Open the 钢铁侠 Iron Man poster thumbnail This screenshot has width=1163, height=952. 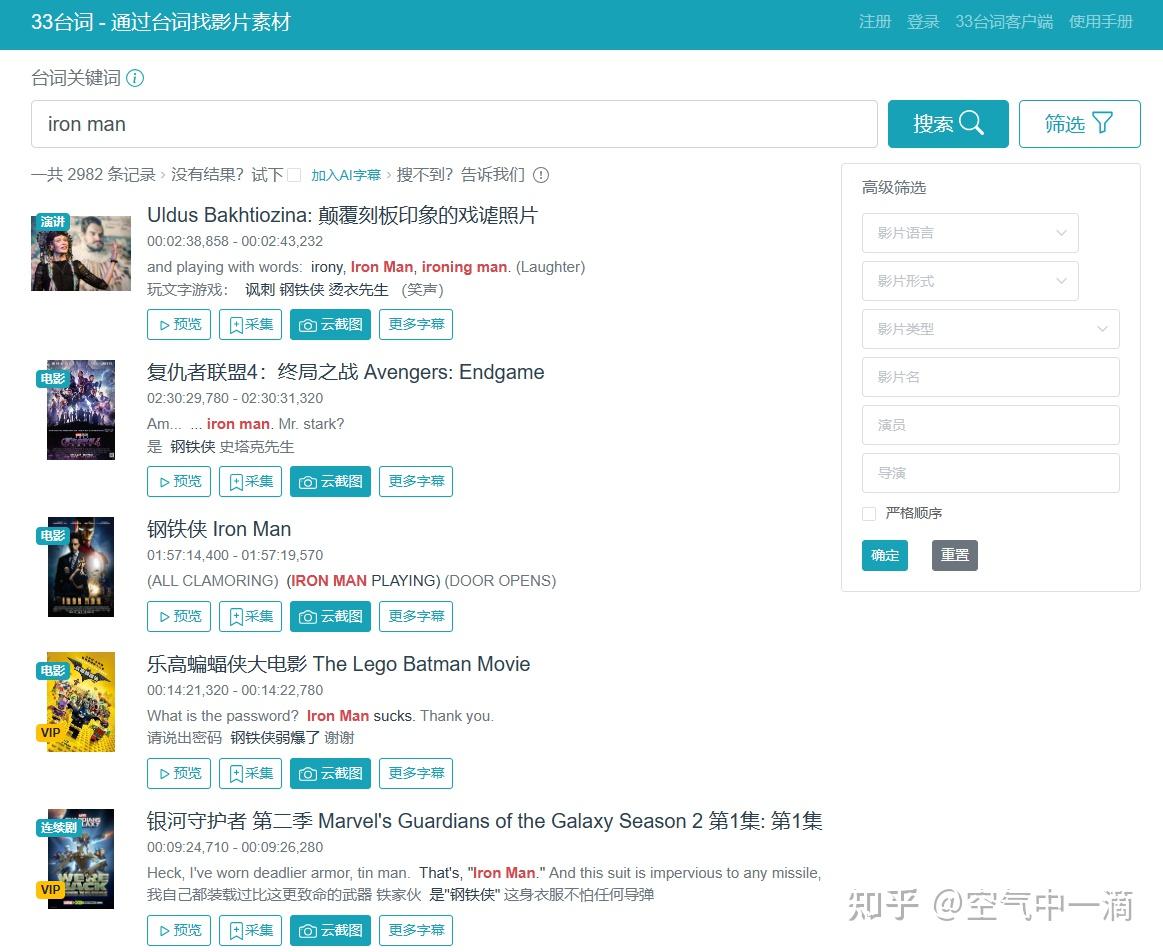pyautogui.click(x=81, y=567)
